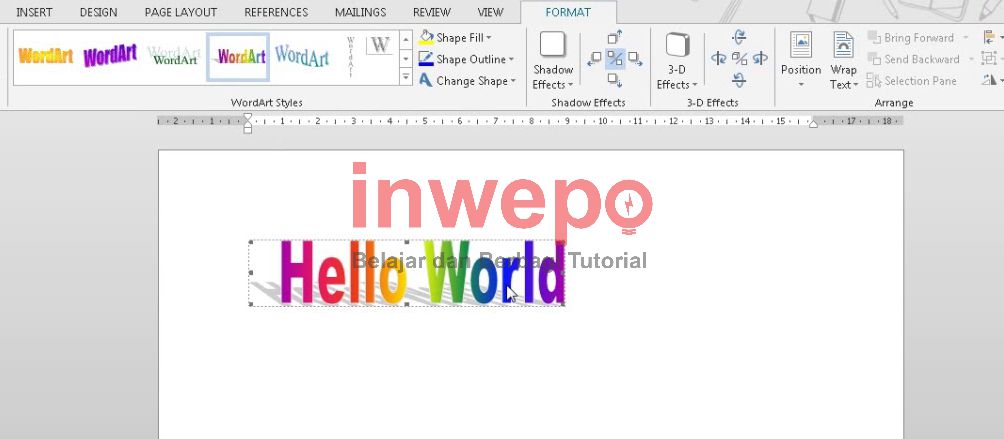Viewport: 1004px width, 439px height.
Task: Click the Tilt Left 3-D icon
Action: 718,59
